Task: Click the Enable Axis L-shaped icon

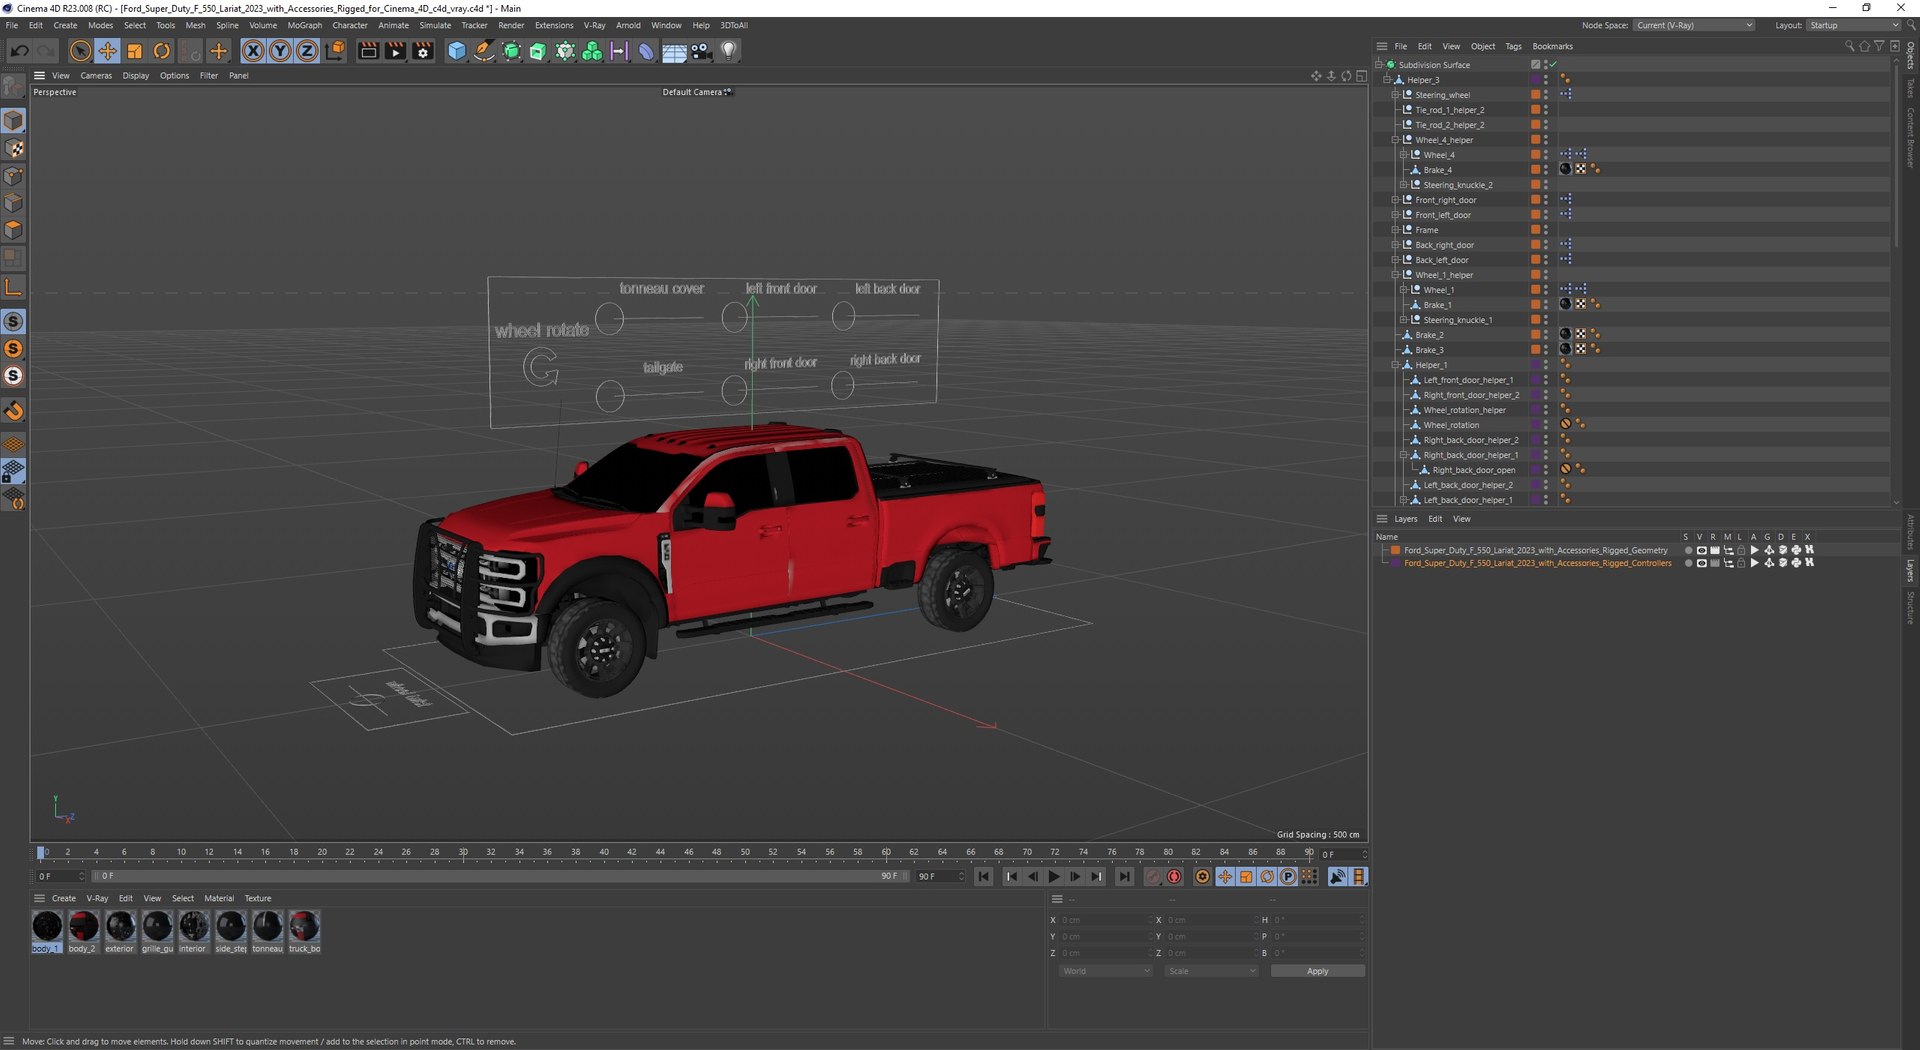Action: pyautogui.click(x=13, y=288)
